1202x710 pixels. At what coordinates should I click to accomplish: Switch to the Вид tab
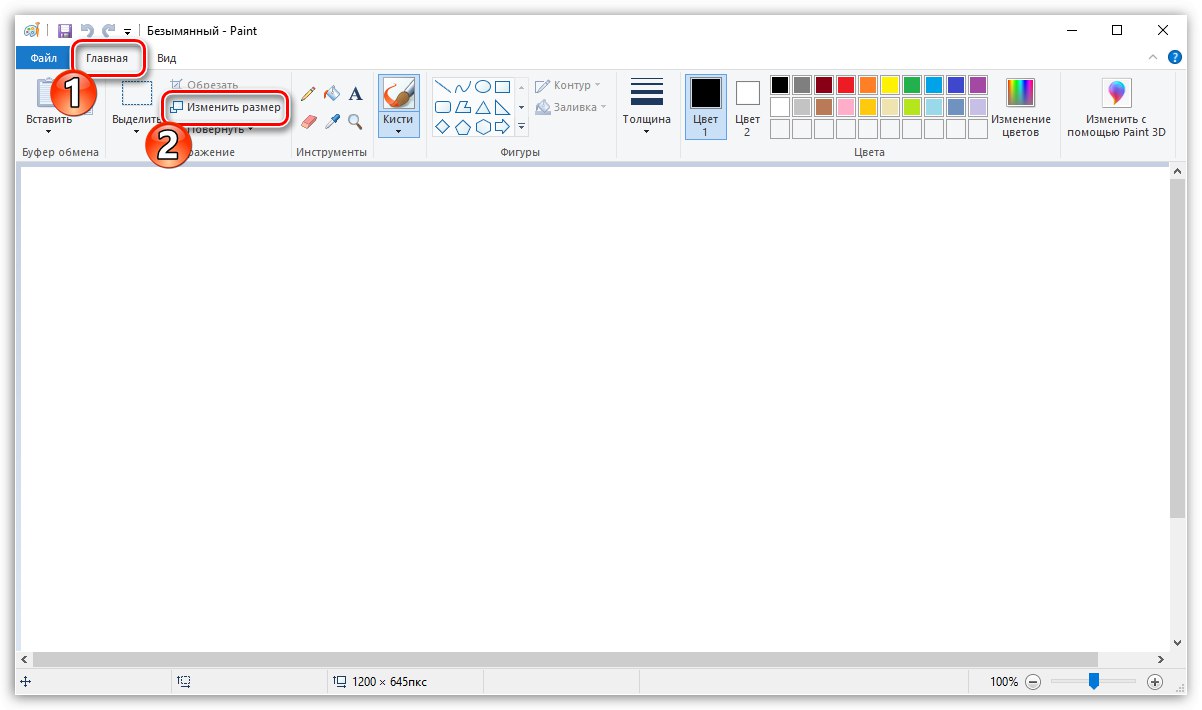[167, 58]
